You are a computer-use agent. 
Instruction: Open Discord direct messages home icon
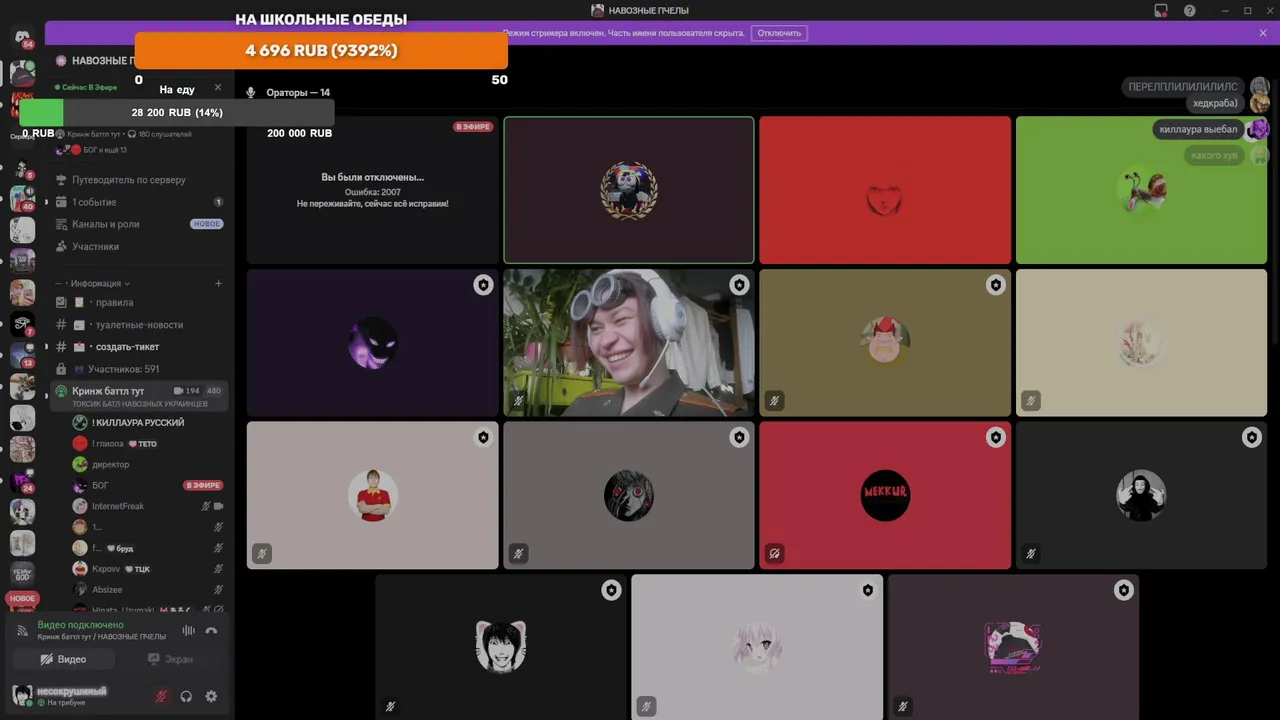point(22,38)
